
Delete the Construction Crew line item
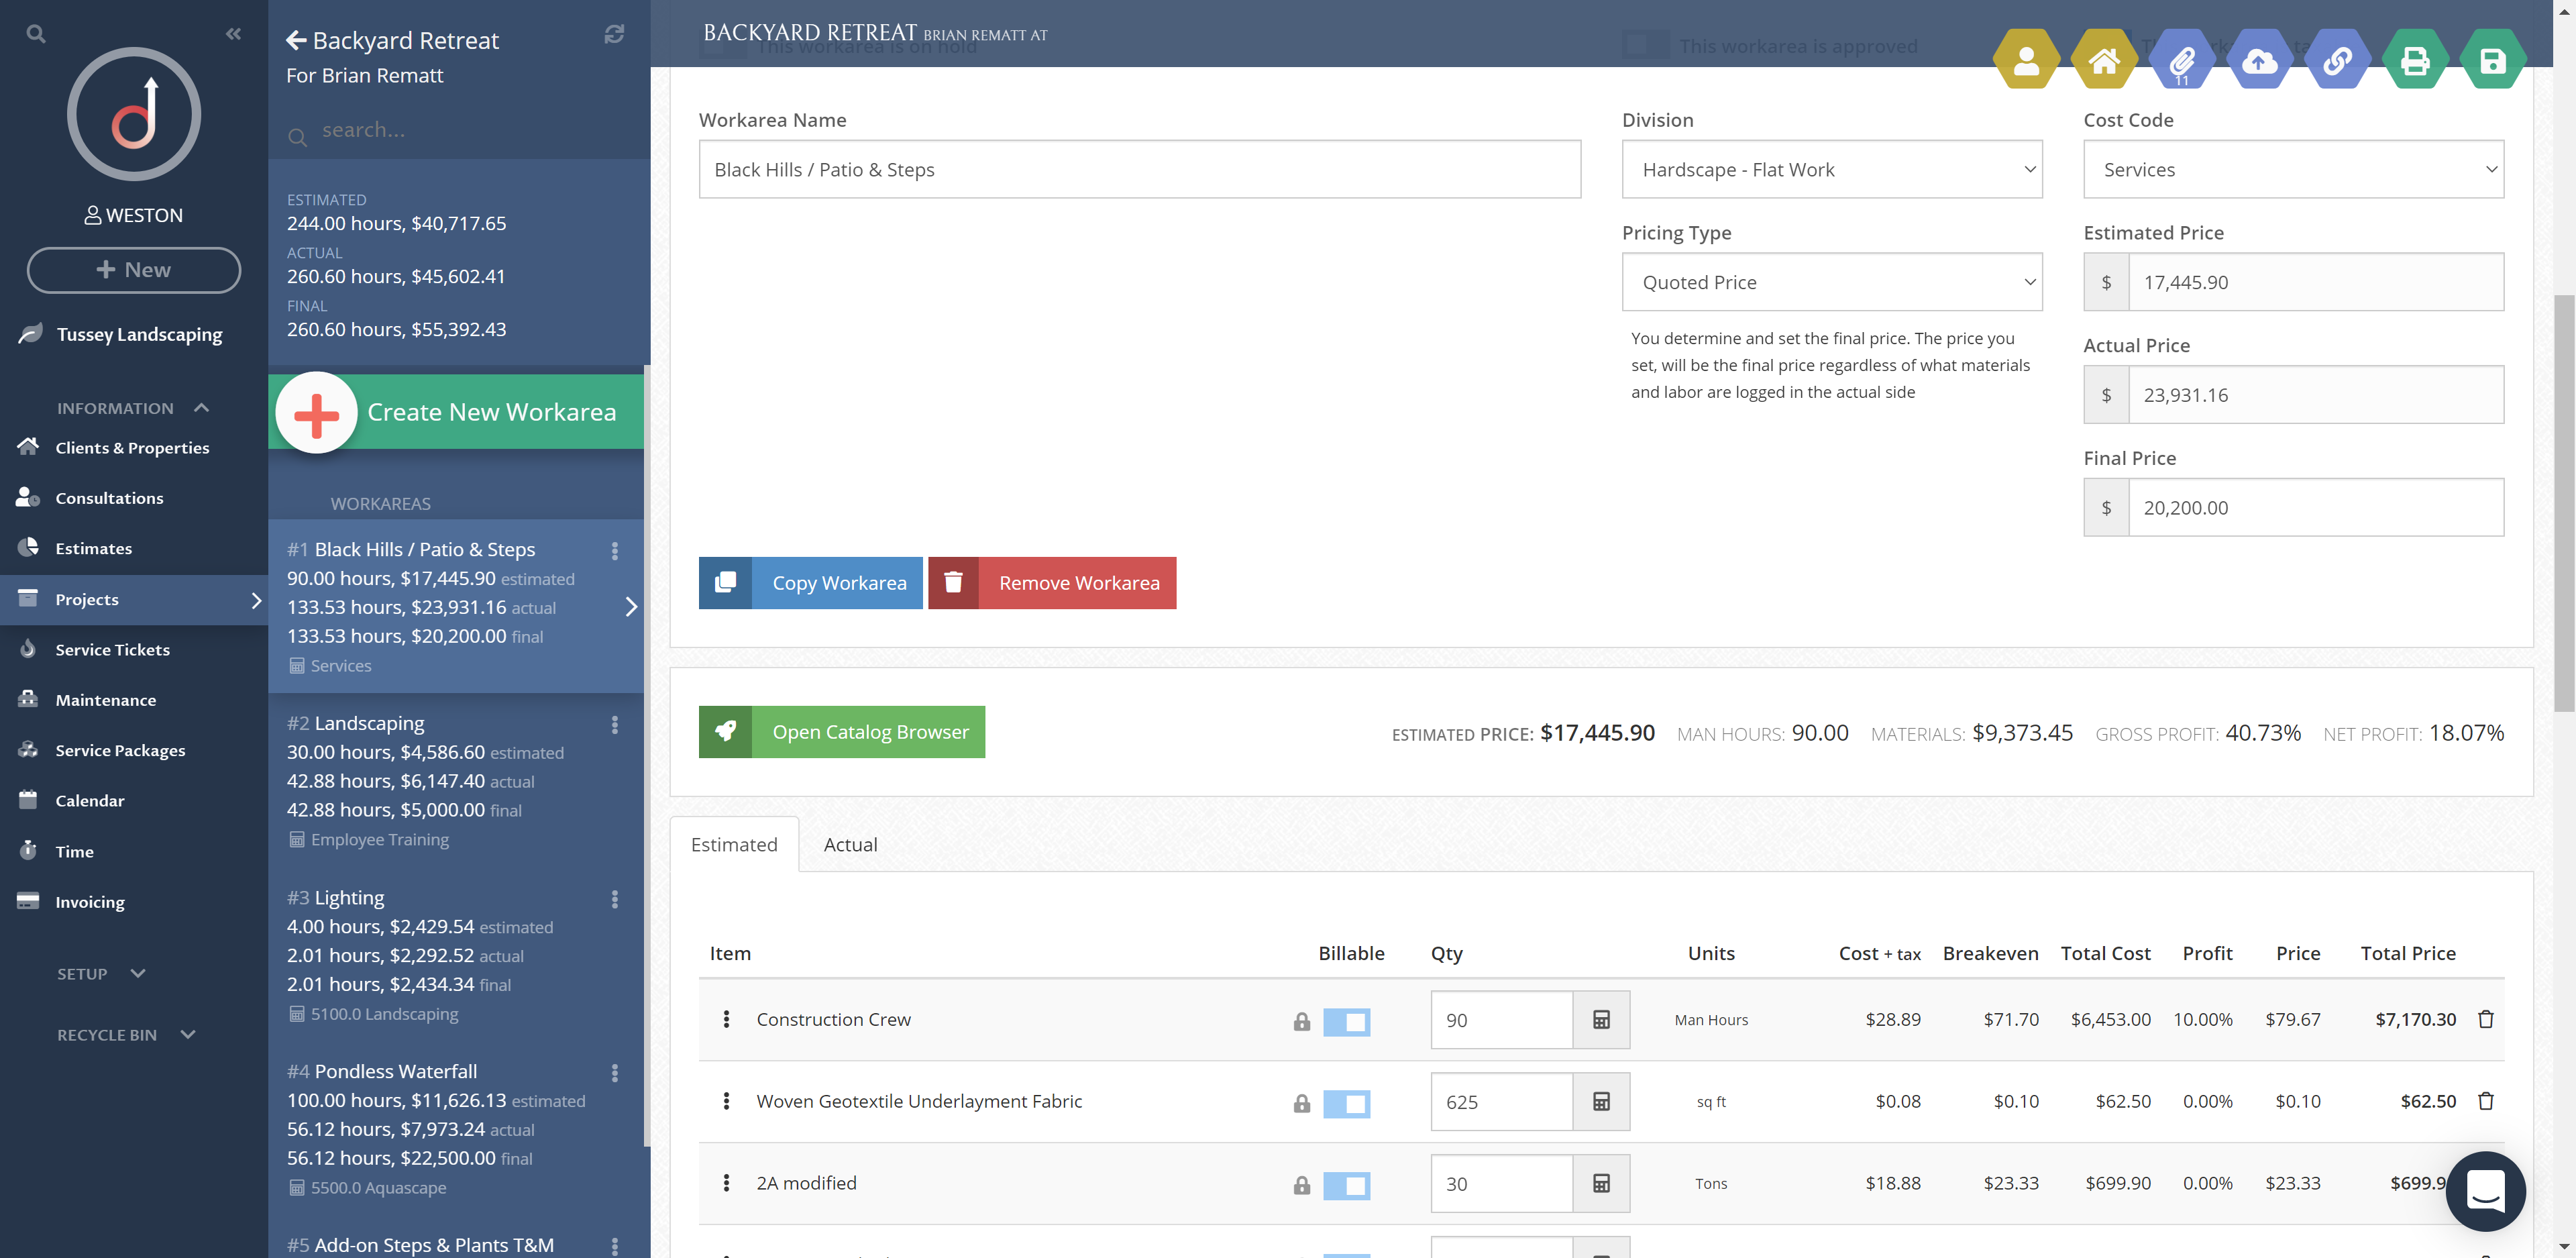[x=2486, y=1020]
